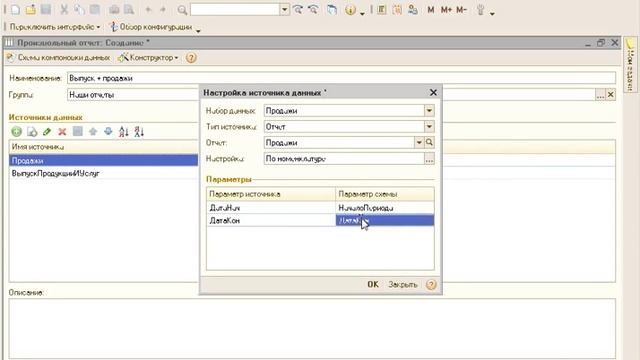640x360 pixels.
Task: Click the green Add data source icon
Action: coord(16,131)
